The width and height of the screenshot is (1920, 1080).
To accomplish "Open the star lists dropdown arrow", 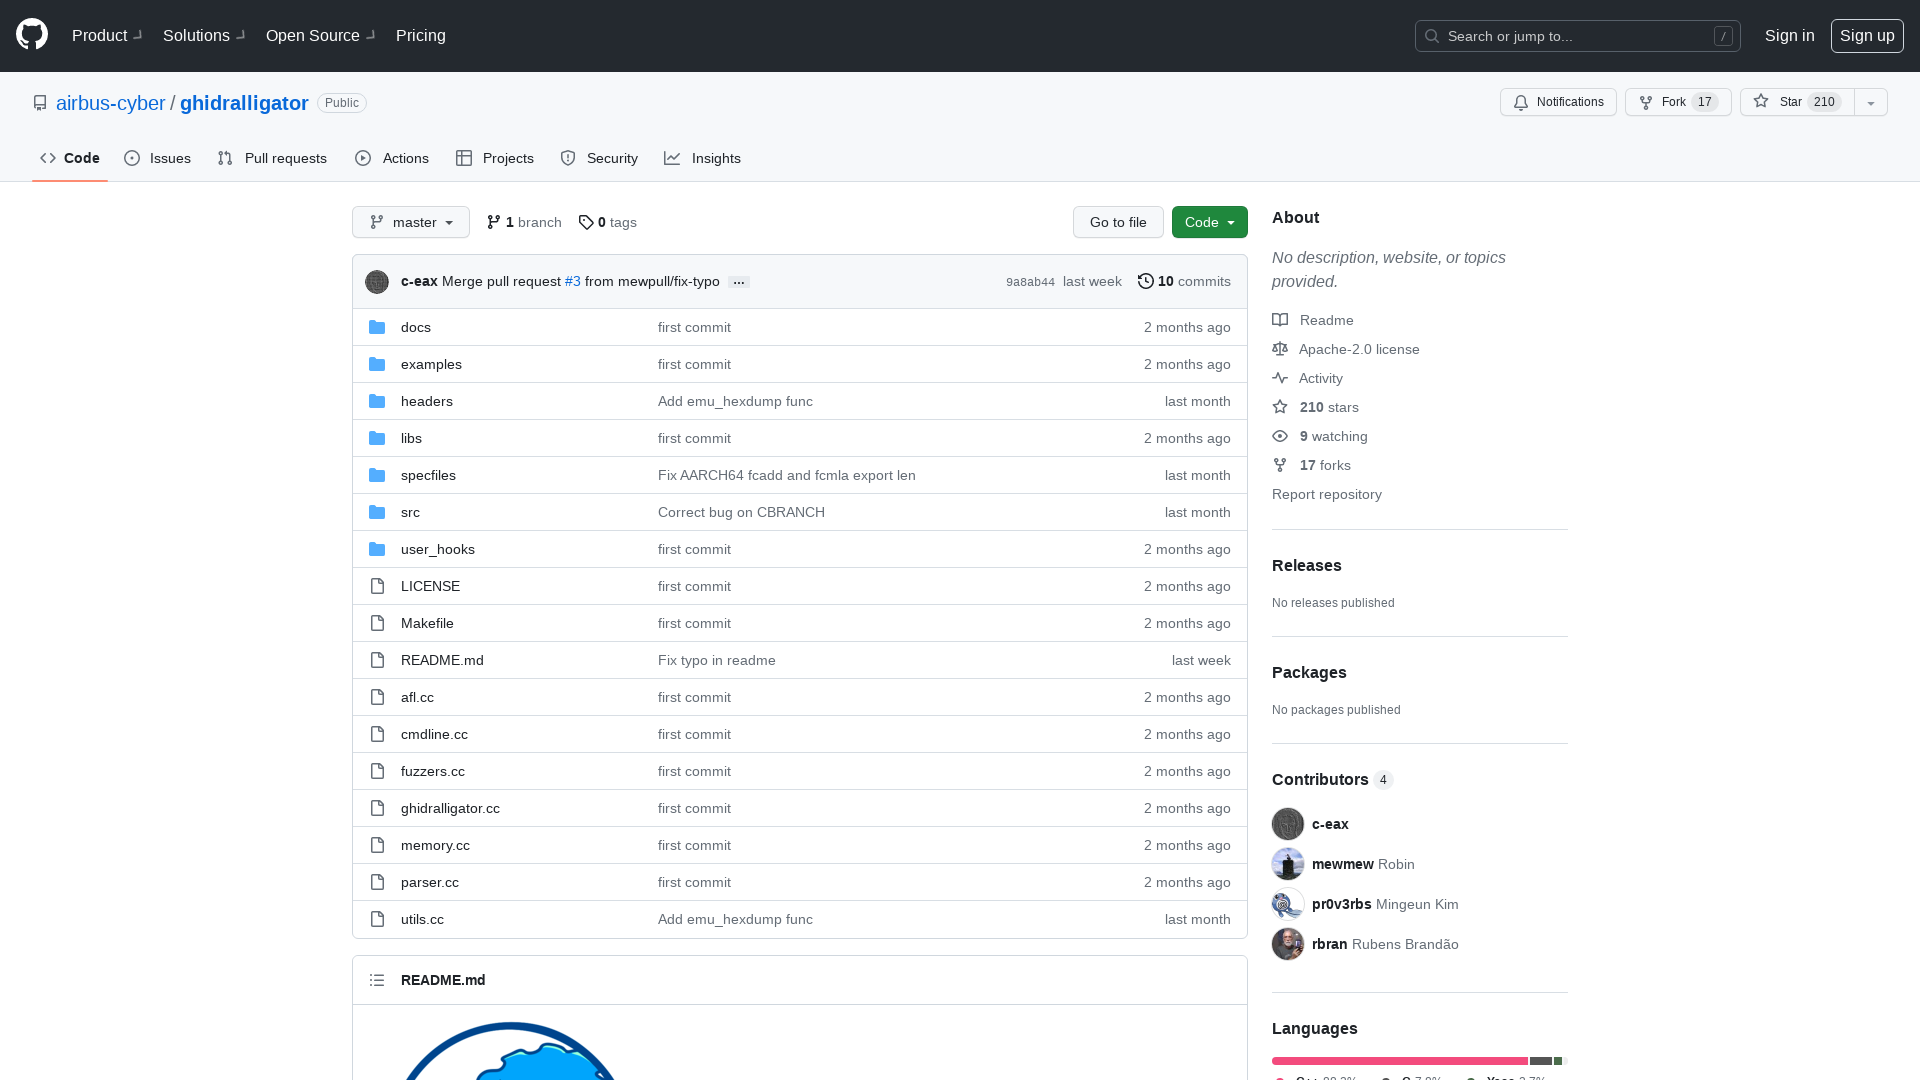I will tap(1871, 102).
